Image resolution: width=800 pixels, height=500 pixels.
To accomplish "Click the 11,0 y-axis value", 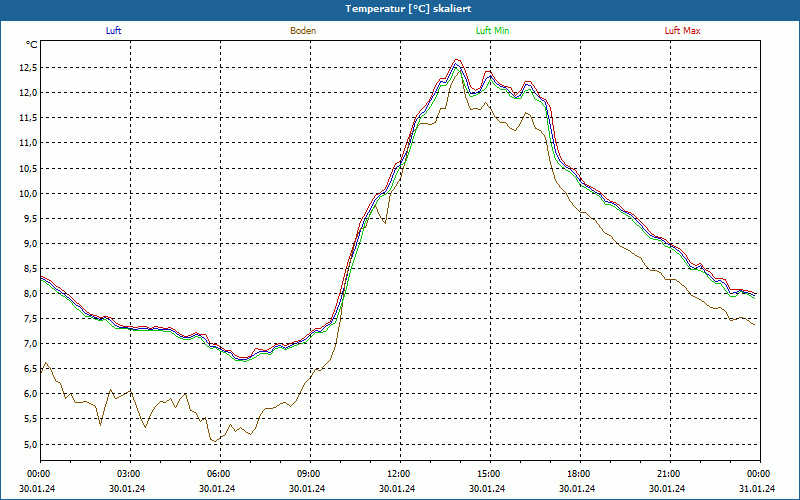I will coord(28,143).
